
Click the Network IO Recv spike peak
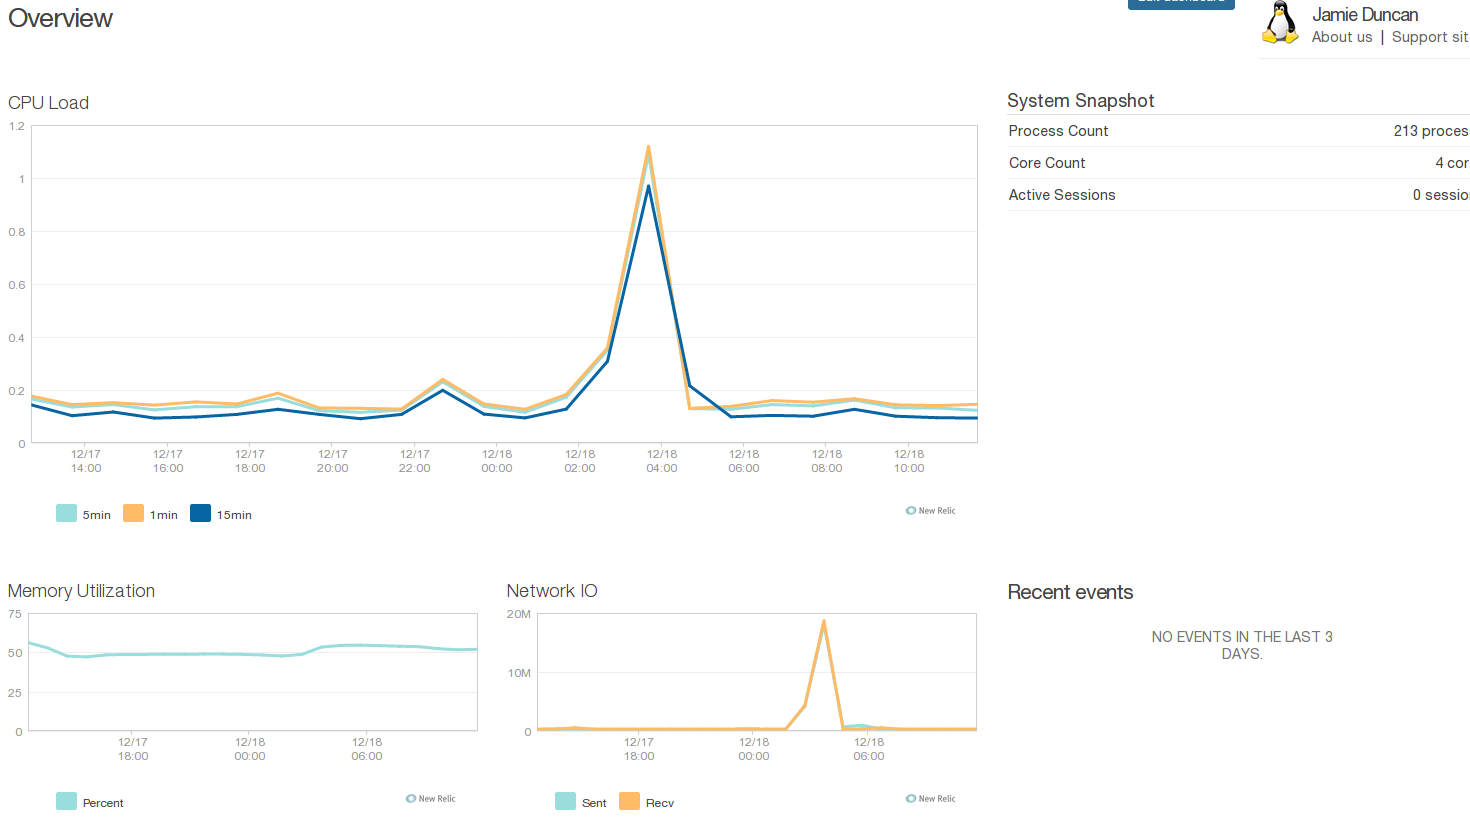(x=823, y=621)
